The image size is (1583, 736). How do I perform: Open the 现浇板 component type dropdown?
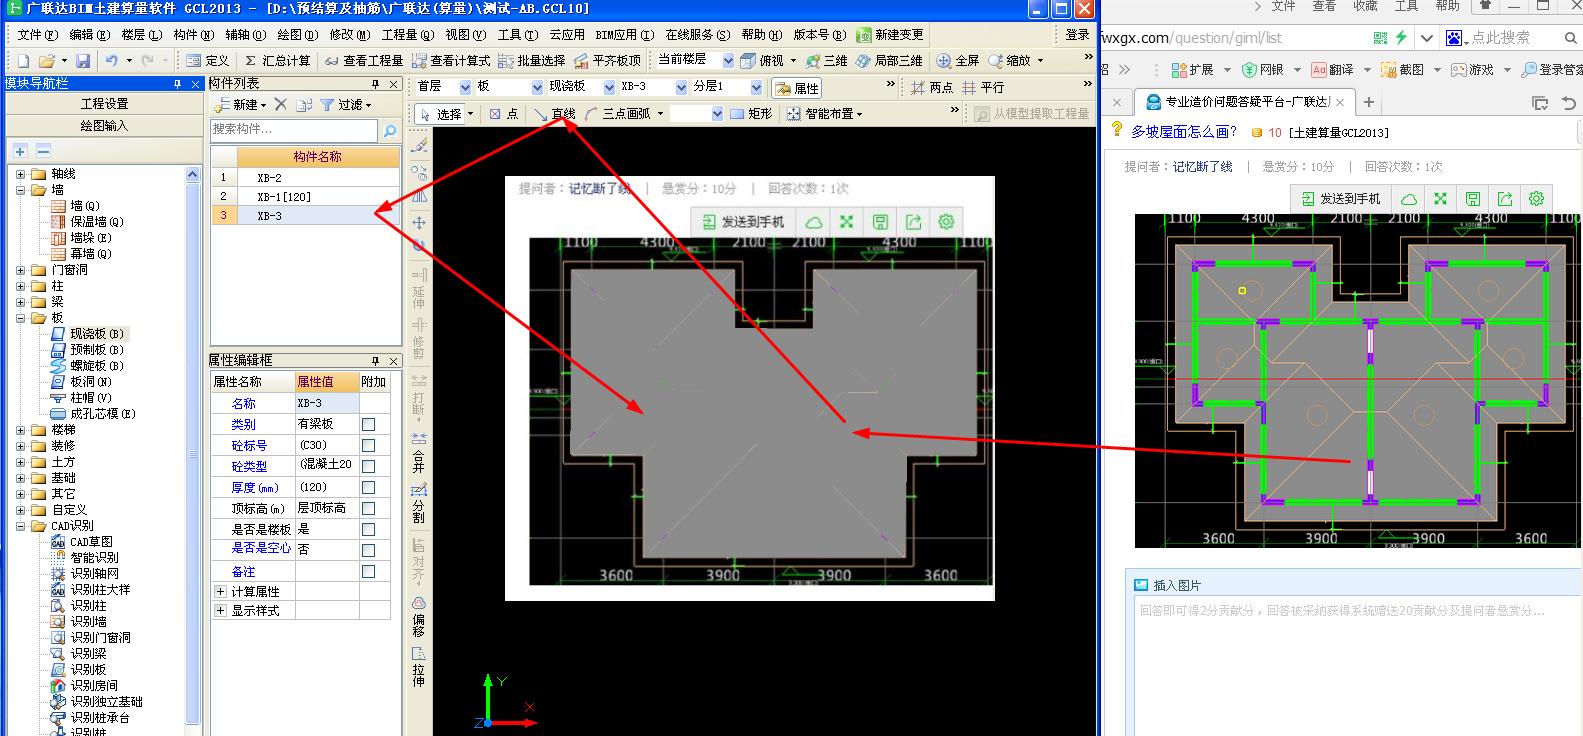coord(608,87)
